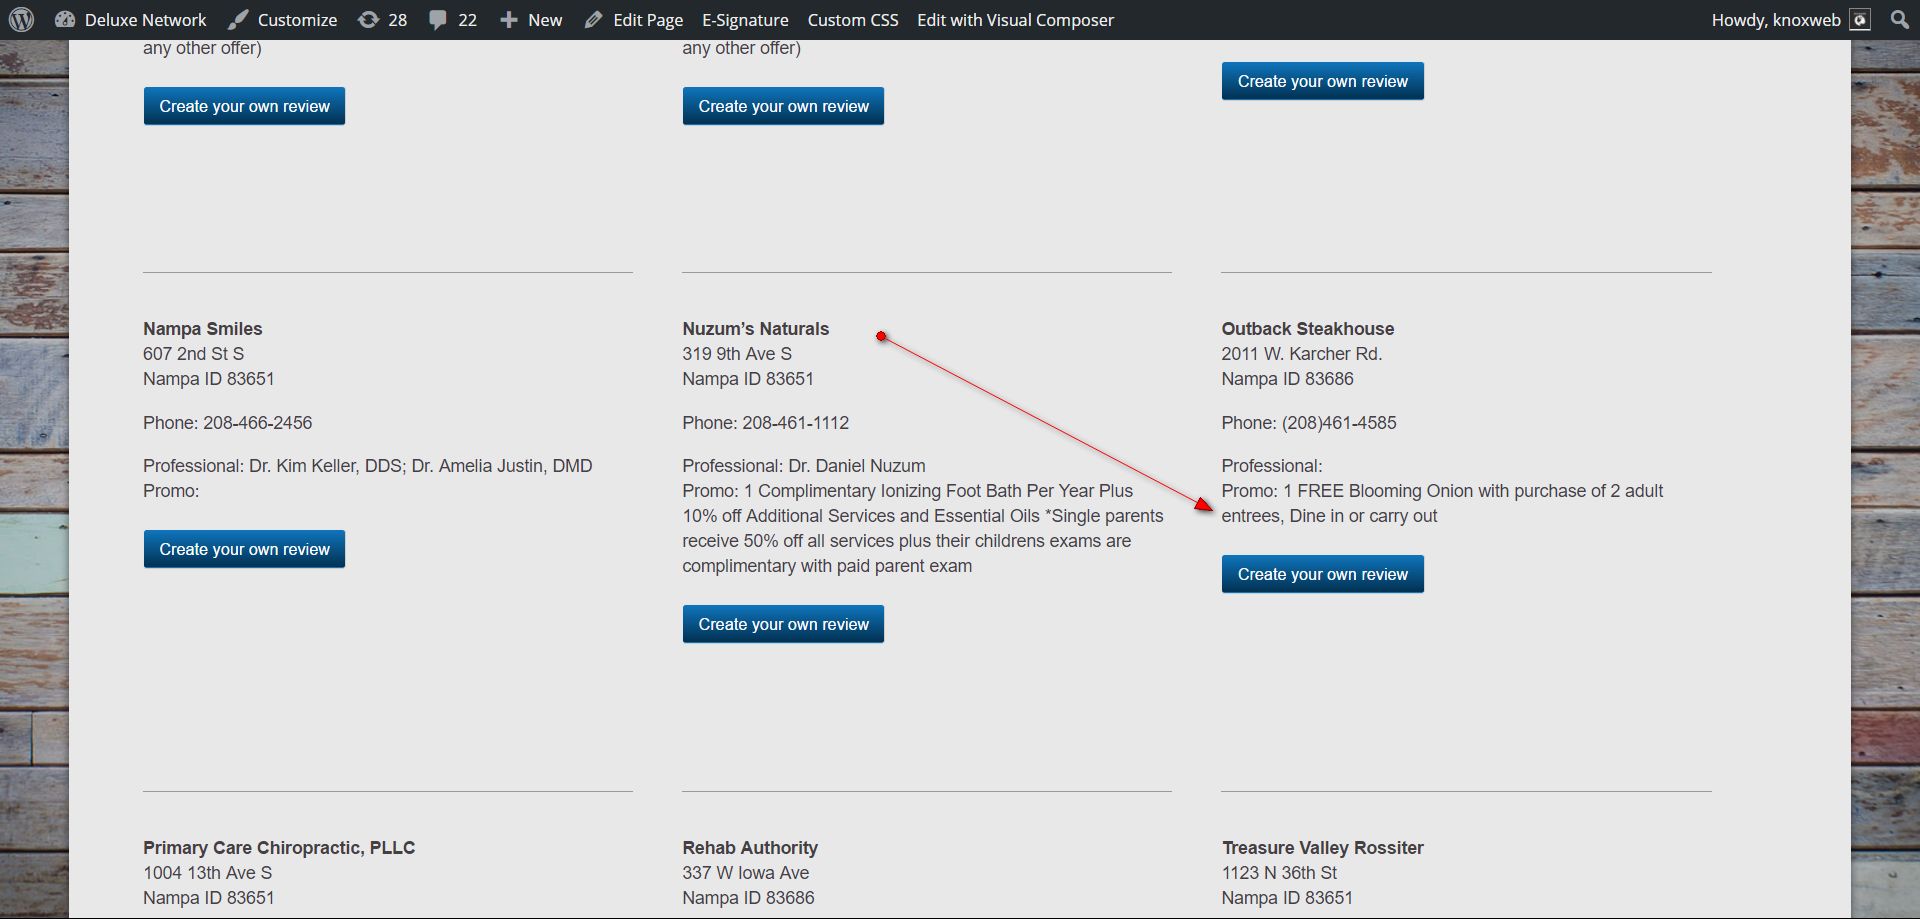1920x919 pixels.
Task: Click the FREE Blooming Onion promo text
Action: [x=1442, y=503]
